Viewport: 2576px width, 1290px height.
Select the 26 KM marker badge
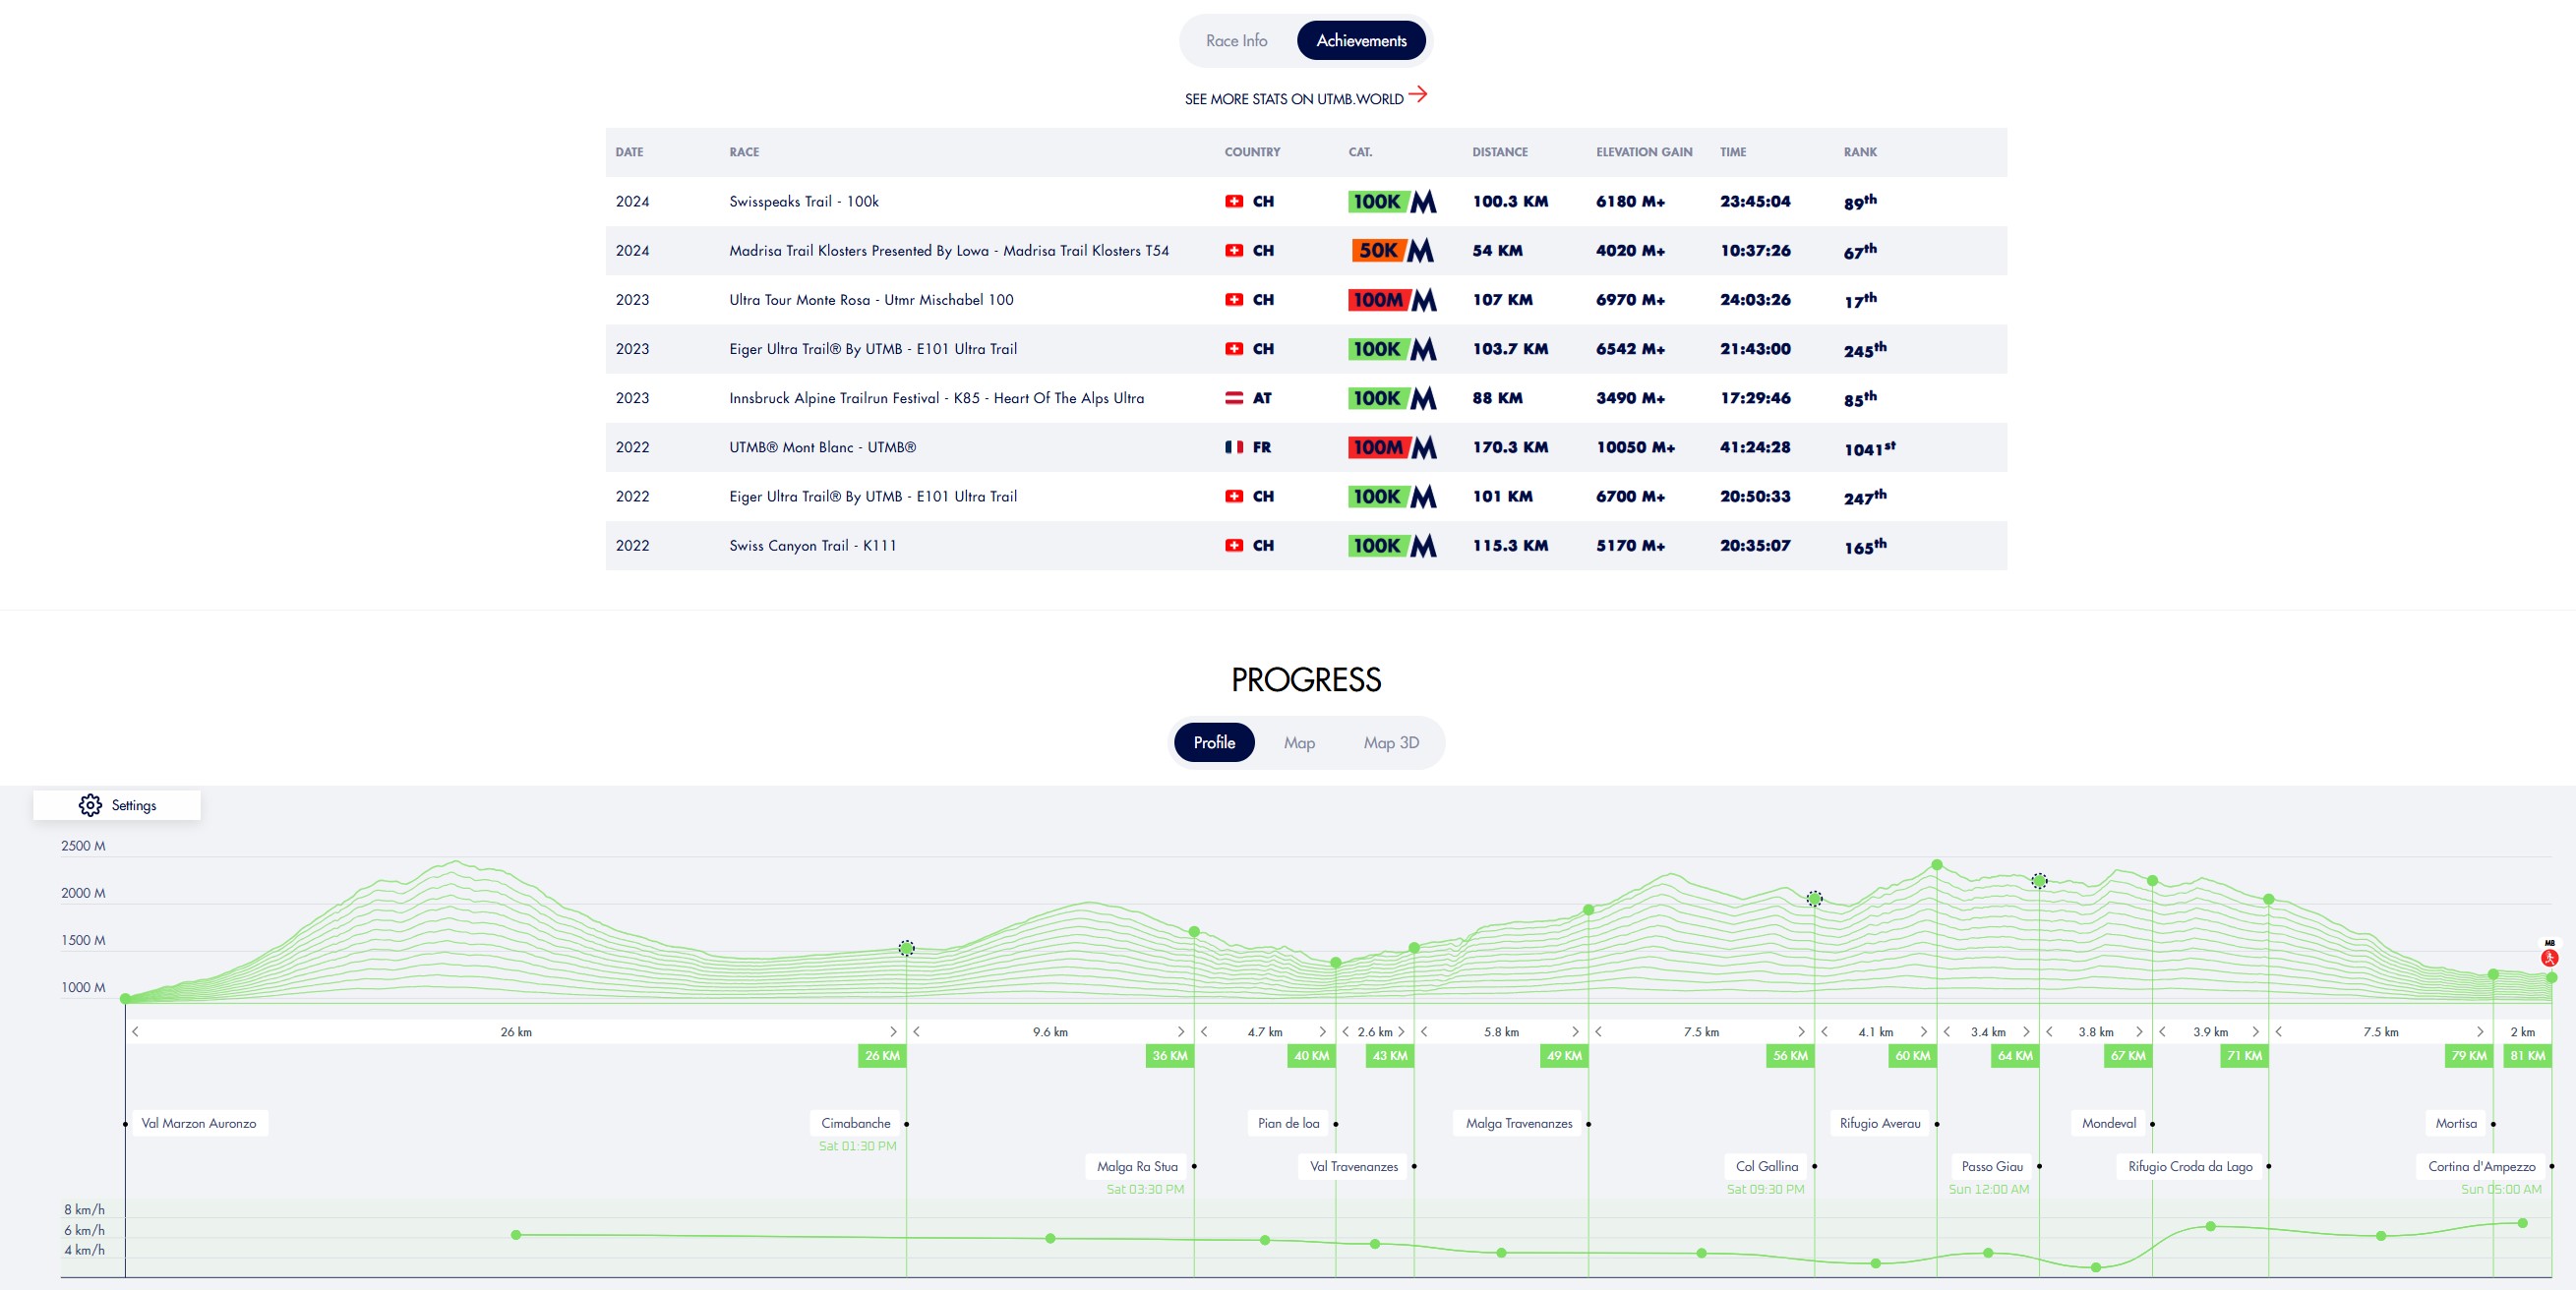point(882,1056)
